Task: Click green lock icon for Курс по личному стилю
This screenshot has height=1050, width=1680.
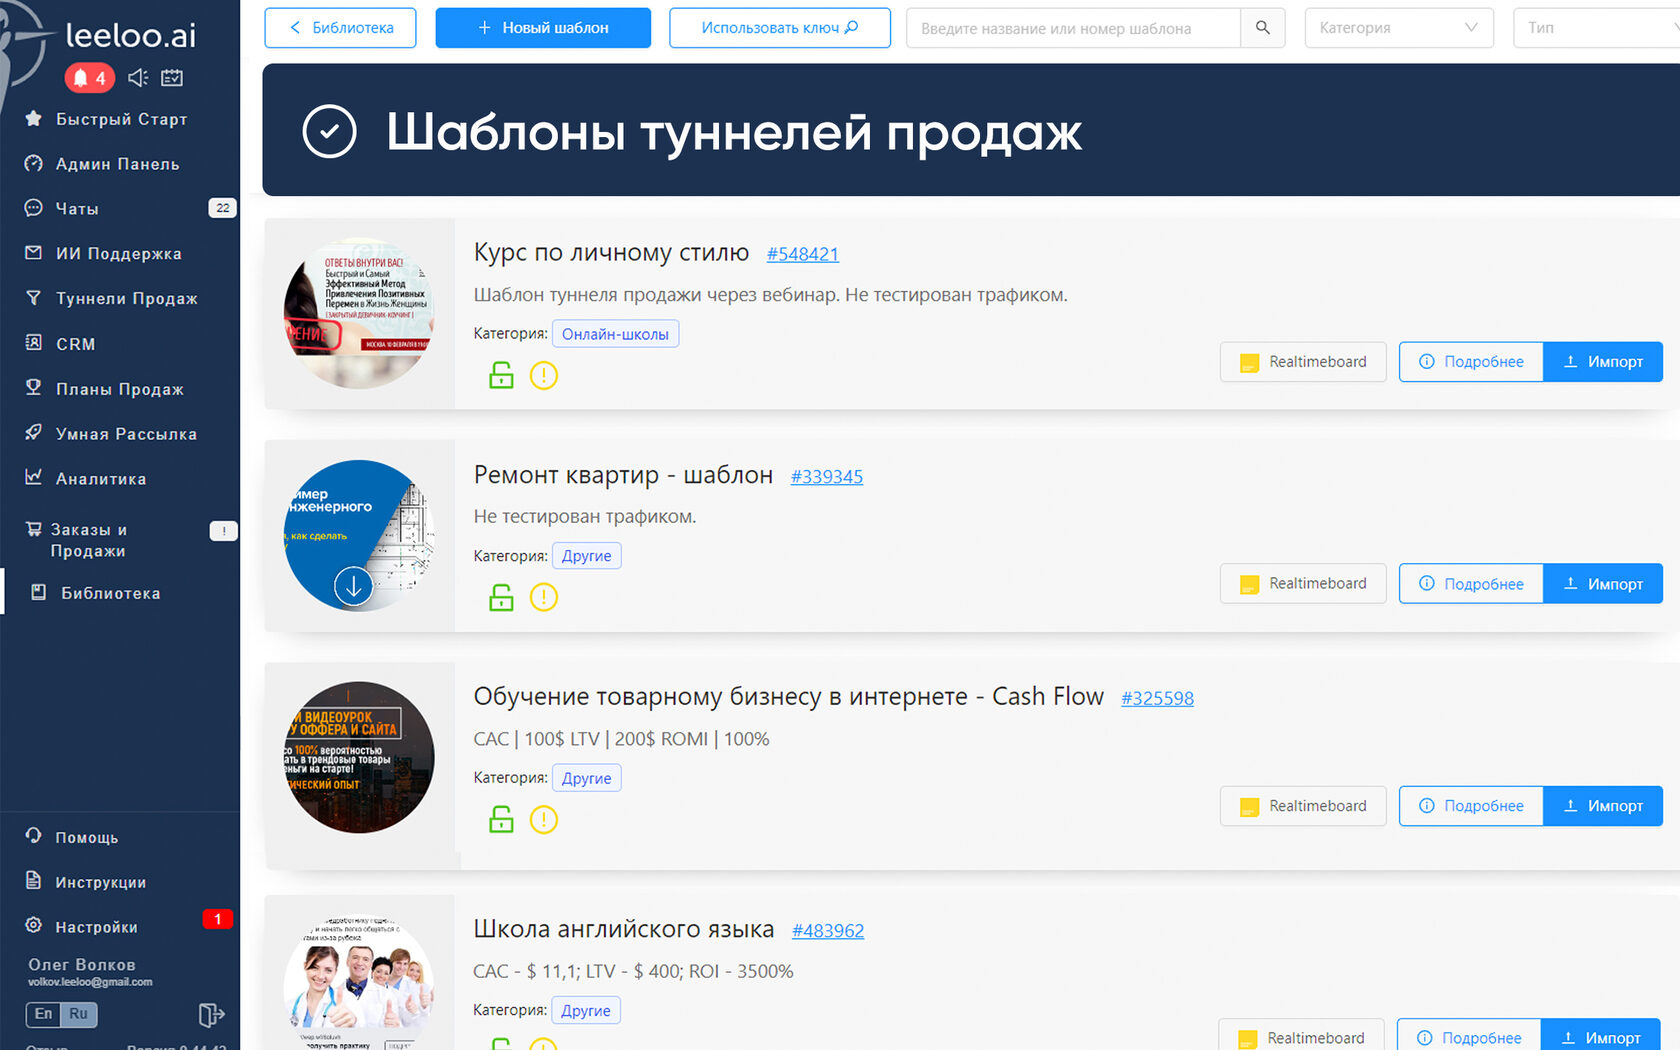Action: pyautogui.click(x=501, y=375)
